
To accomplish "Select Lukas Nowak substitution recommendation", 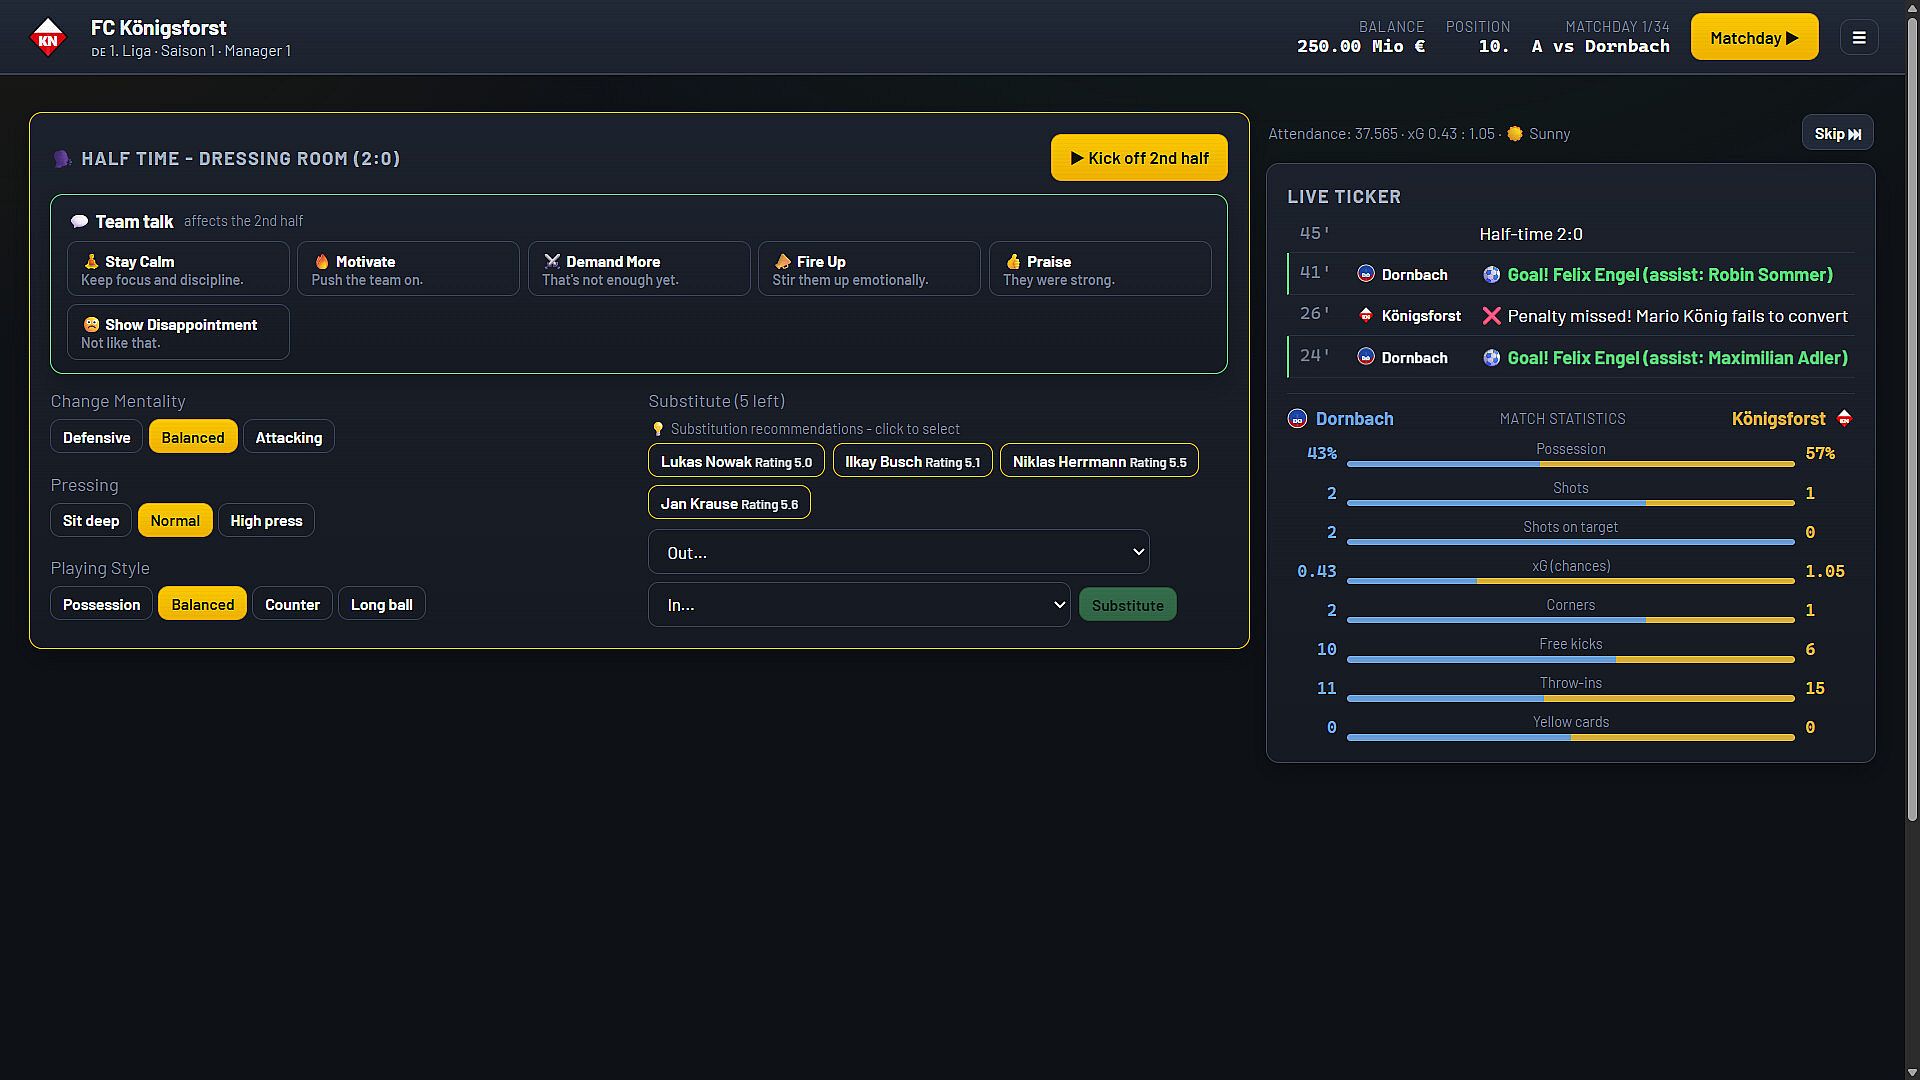I will tap(736, 461).
